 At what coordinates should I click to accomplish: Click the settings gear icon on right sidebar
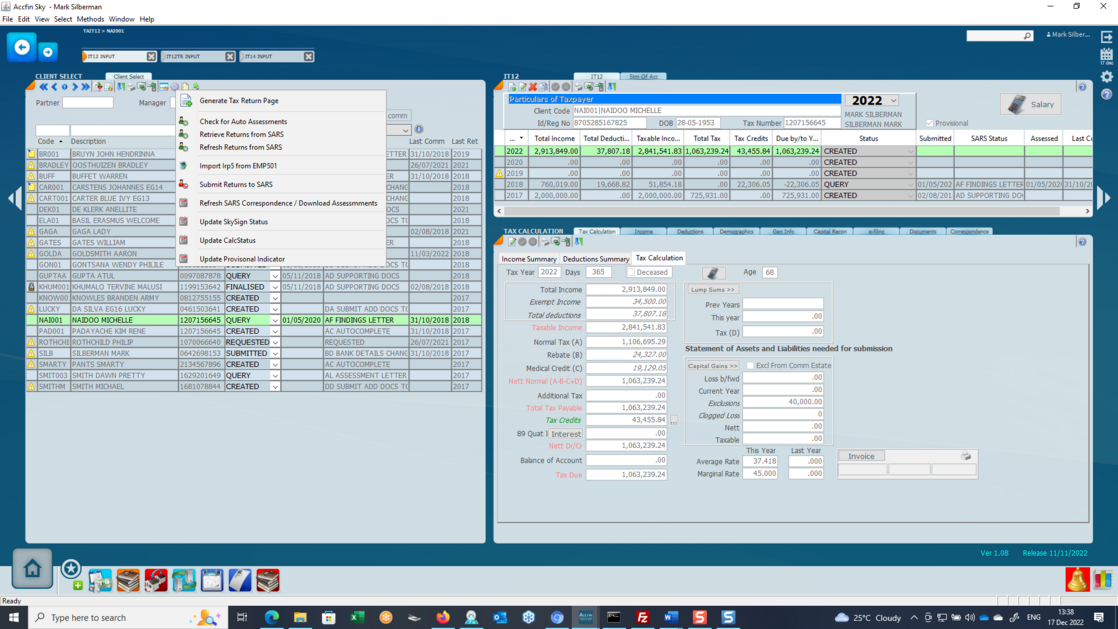pos(1106,77)
